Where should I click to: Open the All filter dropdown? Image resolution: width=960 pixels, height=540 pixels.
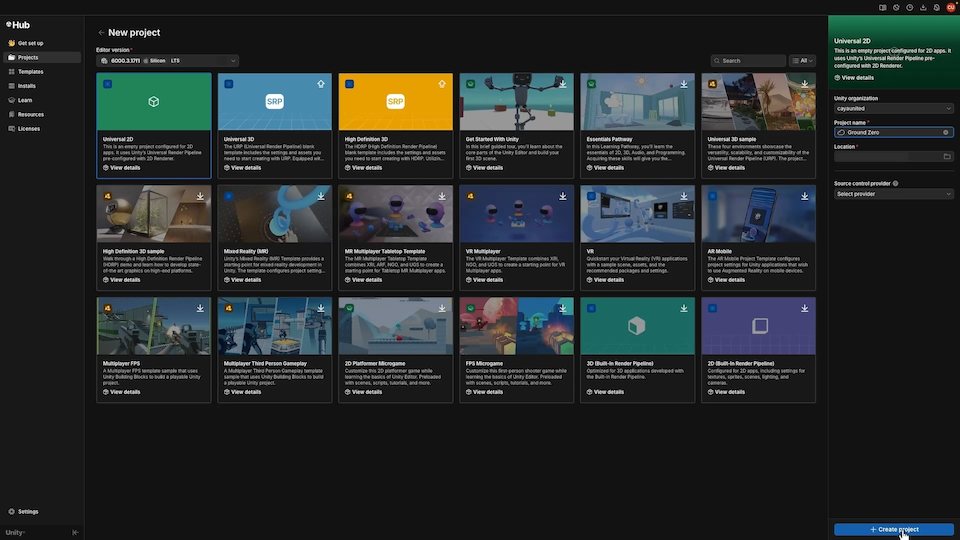click(802, 61)
